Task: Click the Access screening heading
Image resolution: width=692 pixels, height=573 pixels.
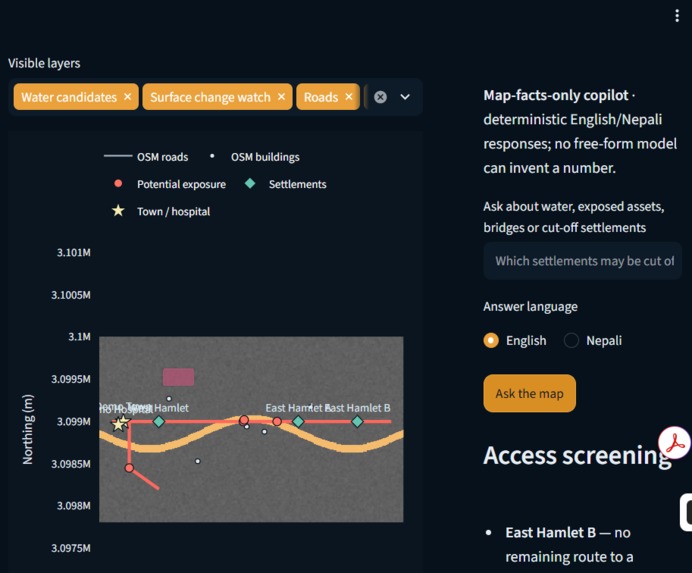Action: (577, 456)
